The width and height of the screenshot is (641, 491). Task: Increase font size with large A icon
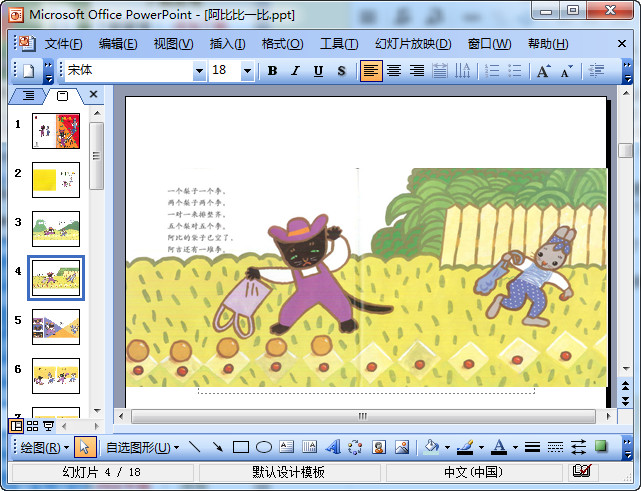543,71
